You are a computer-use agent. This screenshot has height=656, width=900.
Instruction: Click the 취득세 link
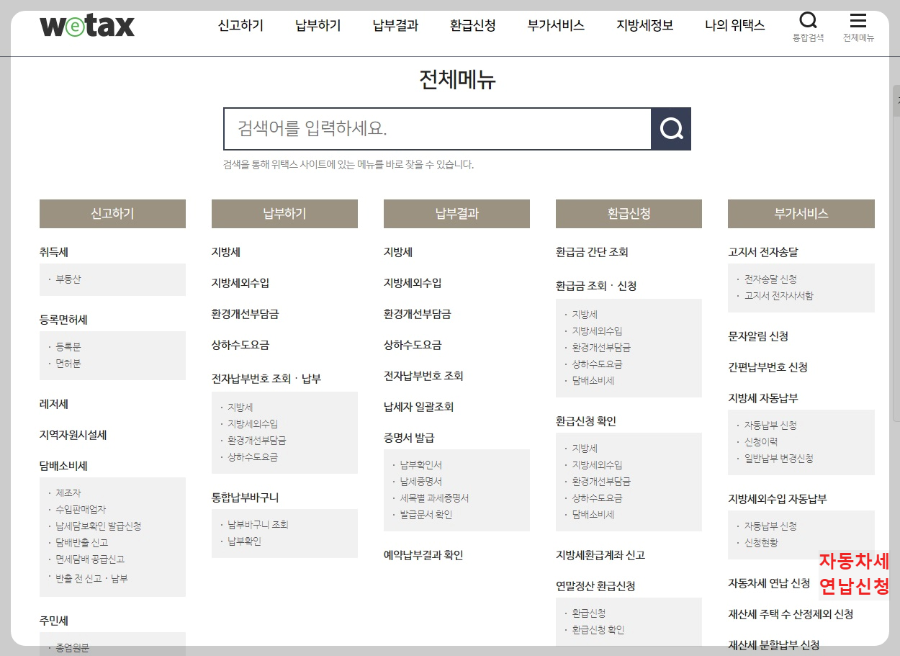coord(55,249)
